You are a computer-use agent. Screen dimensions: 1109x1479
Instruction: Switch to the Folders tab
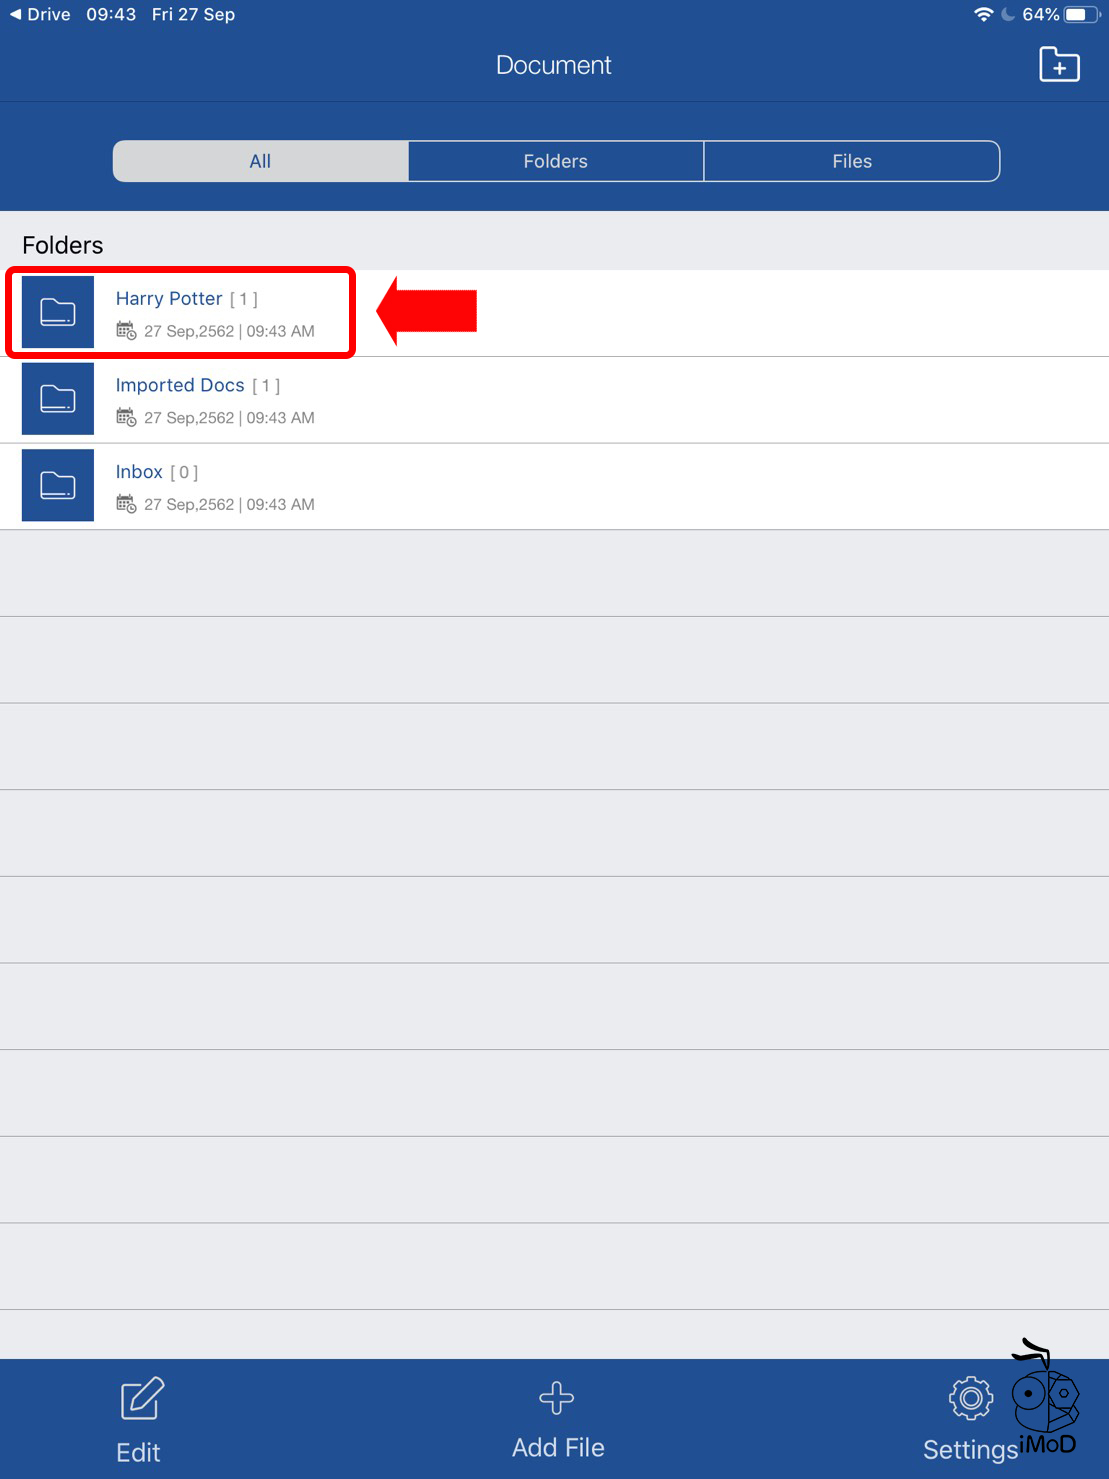coord(555,161)
